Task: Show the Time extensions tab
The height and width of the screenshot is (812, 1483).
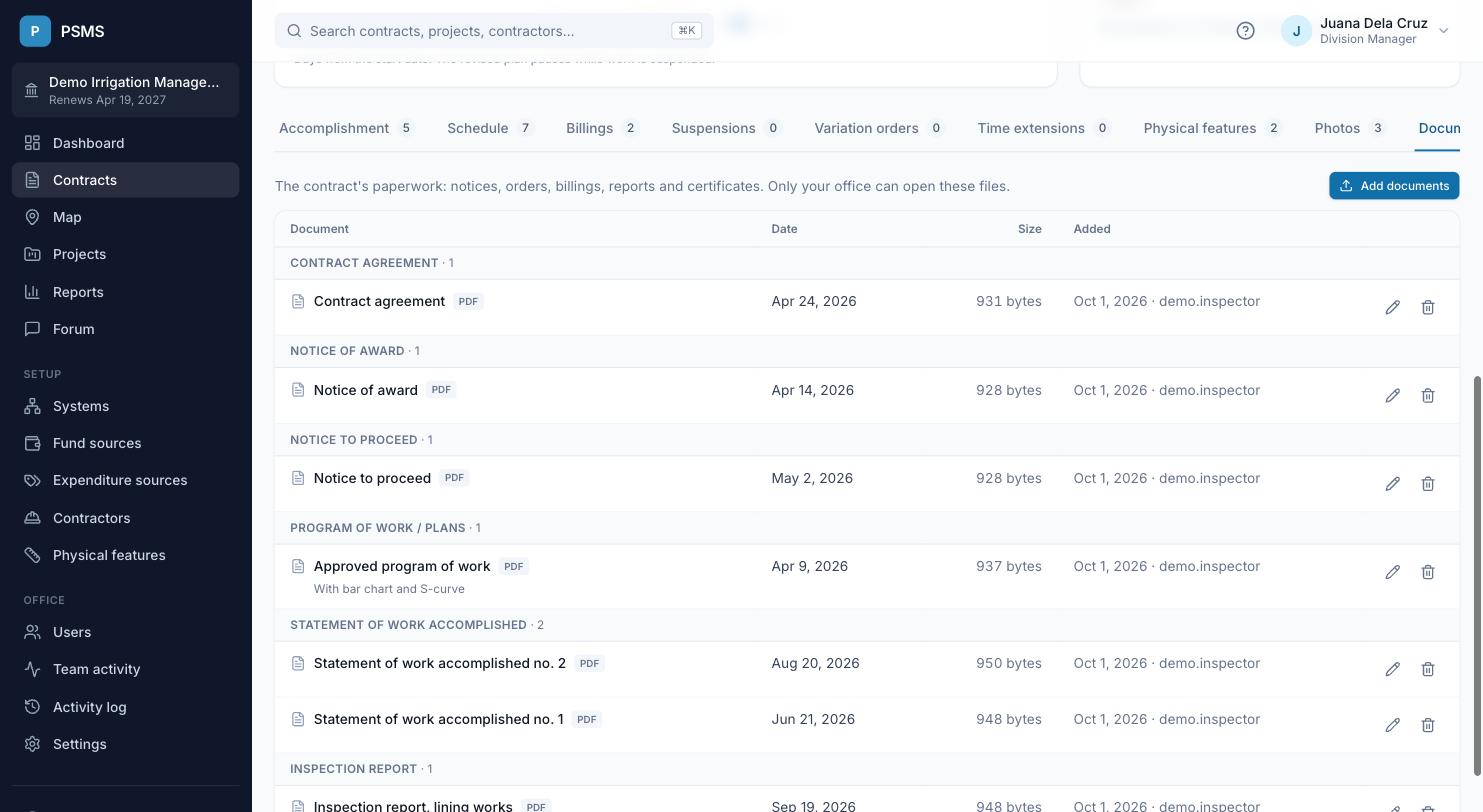Action: tap(1044, 128)
